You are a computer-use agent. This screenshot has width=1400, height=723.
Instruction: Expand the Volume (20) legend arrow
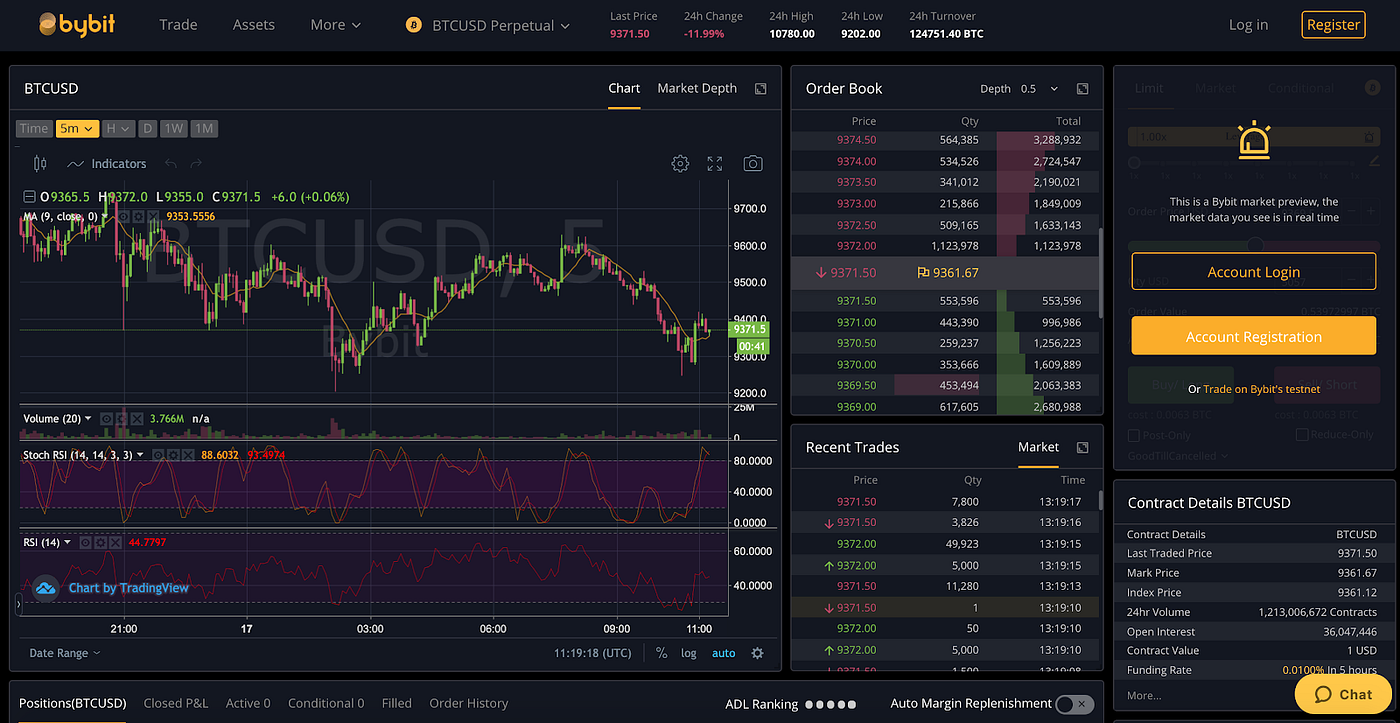(89, 418)
